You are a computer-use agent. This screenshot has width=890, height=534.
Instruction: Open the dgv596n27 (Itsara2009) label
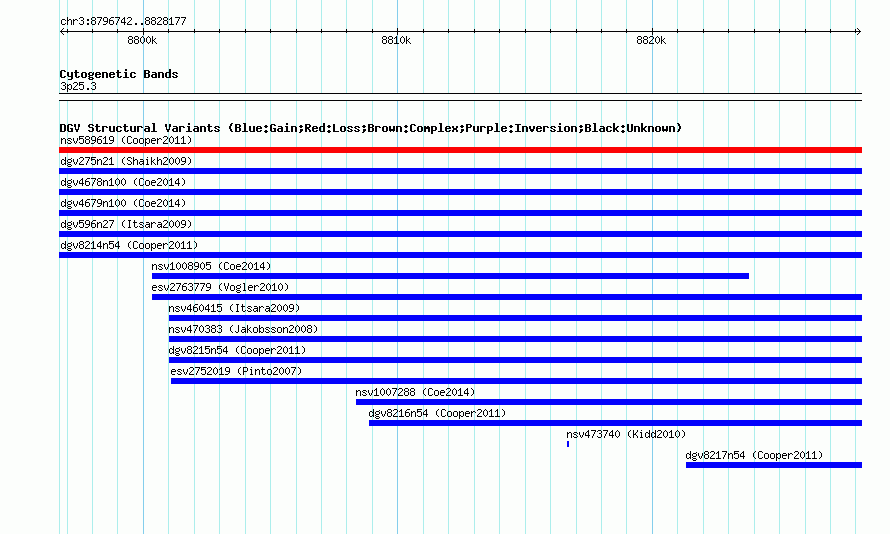[126, 224]
